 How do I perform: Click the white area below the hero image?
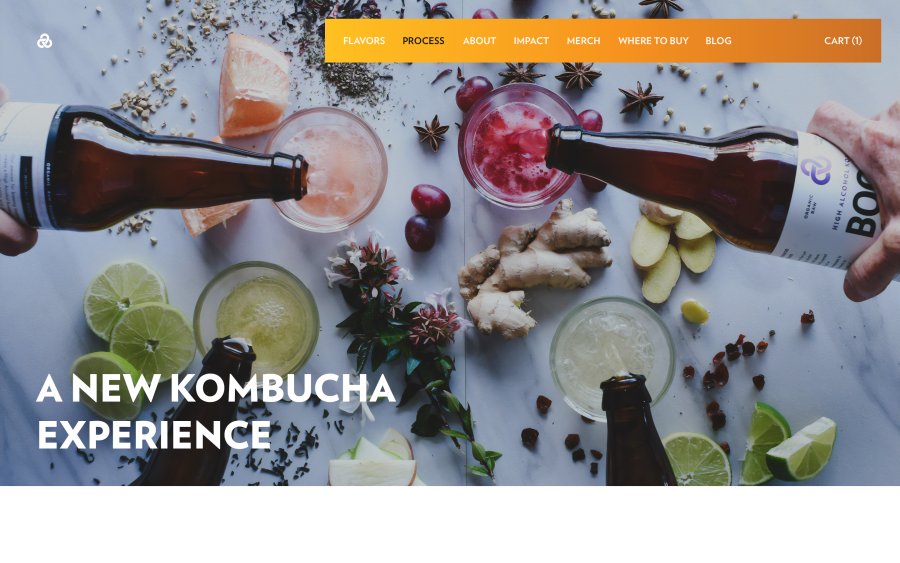(450, 524)
